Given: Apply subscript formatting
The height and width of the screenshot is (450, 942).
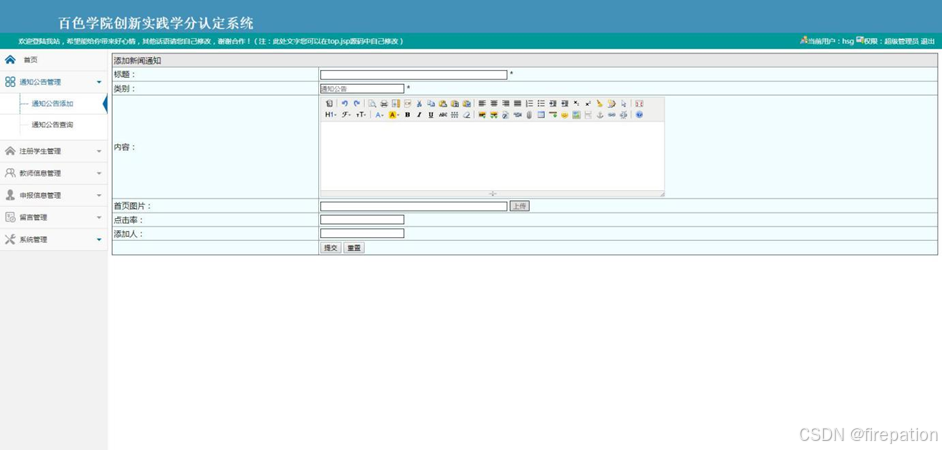Looking at the screenshot, I should click(576, 103).
